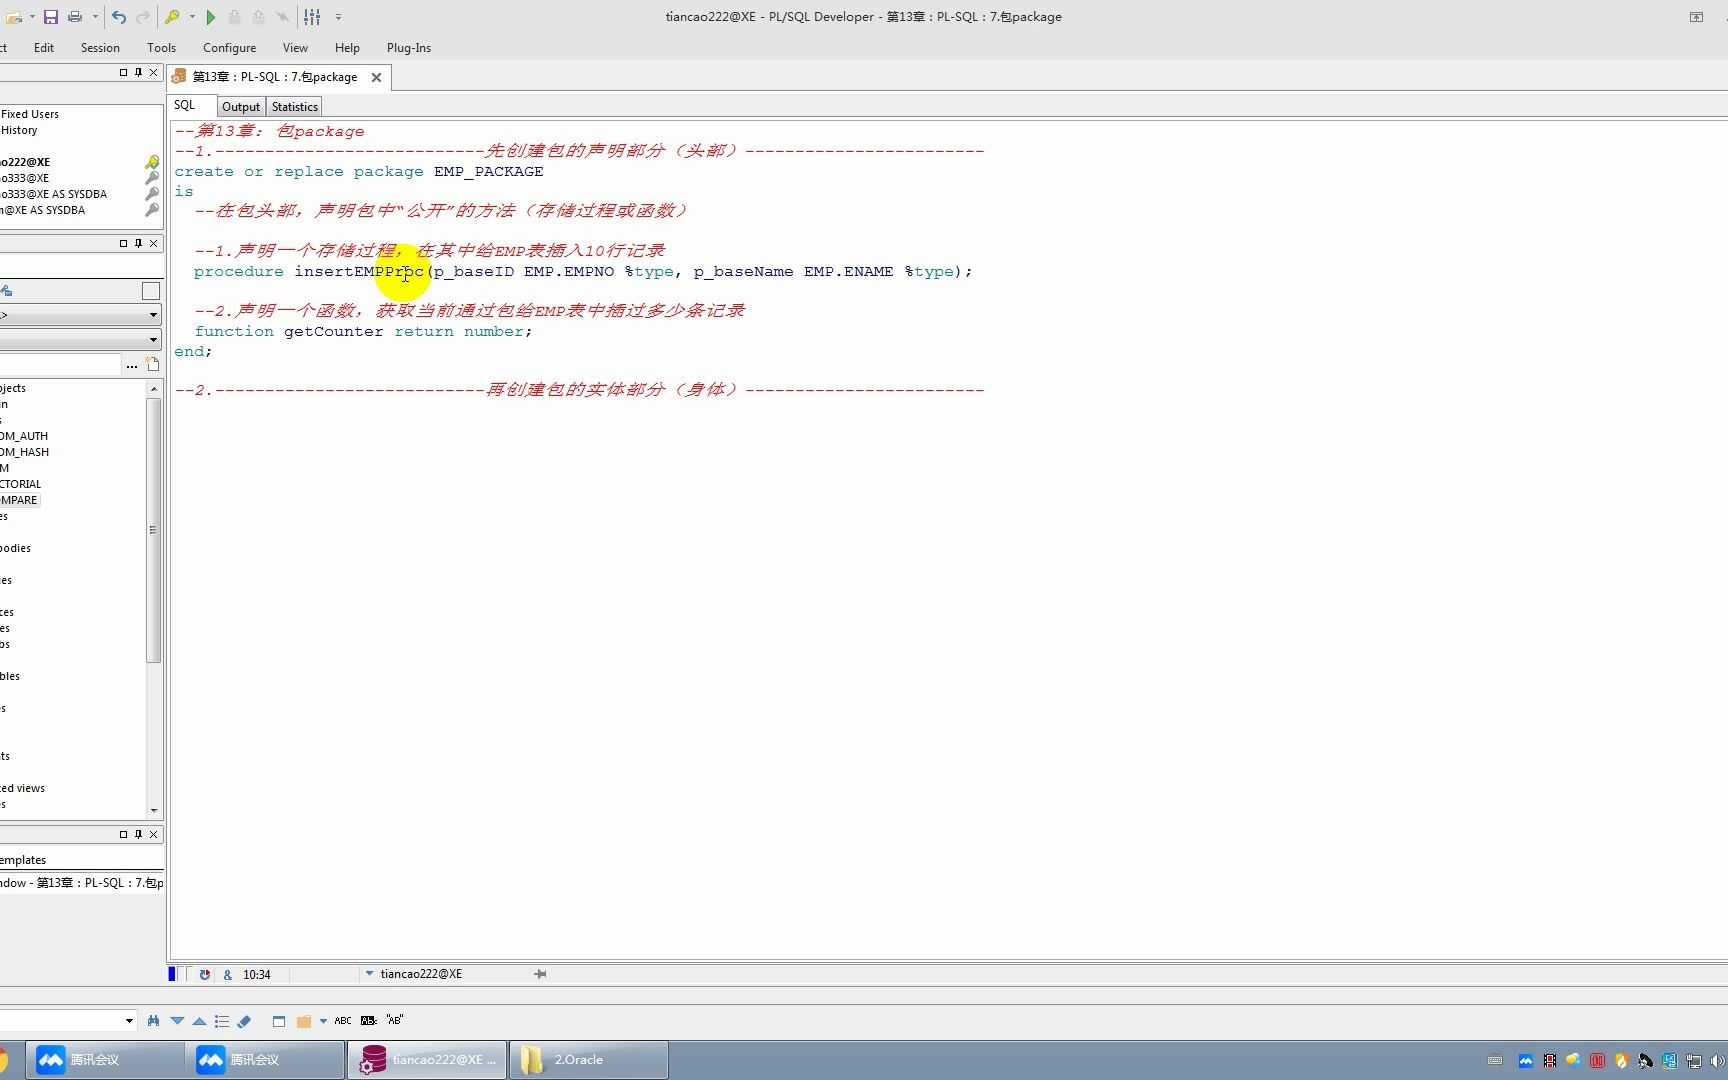Screen dimensions: 1728x1080
Task: Switch to the Output tab
Action: pos(241,106)
